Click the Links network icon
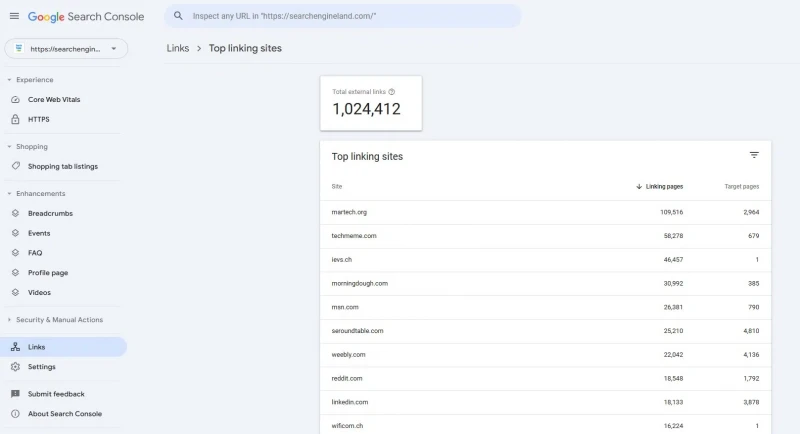The height and width of the screenshot is (434, 800). (15, 347)
